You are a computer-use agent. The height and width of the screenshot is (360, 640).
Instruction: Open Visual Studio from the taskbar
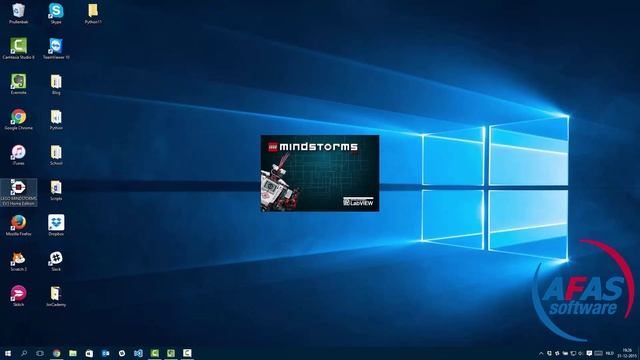138,353
